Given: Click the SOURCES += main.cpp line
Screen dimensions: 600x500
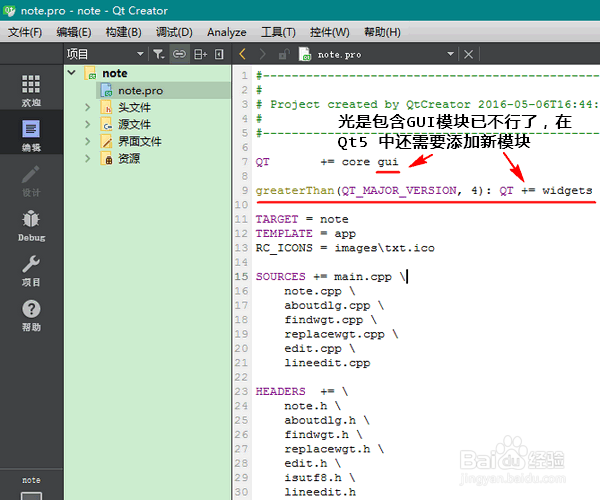Looking at the screenshot, I should click(331, 277).
